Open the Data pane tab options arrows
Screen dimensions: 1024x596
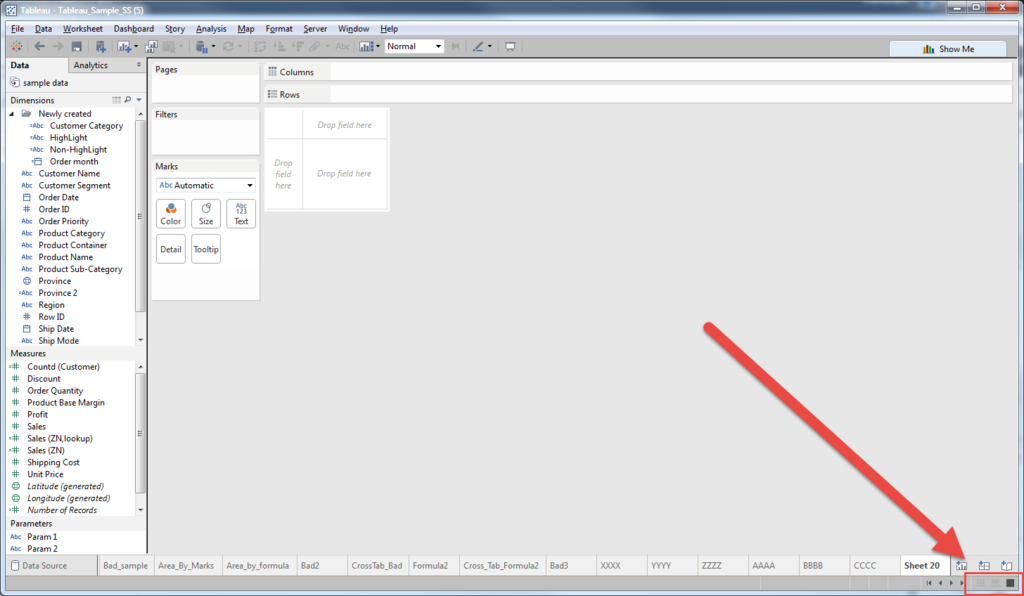[138, 65]
